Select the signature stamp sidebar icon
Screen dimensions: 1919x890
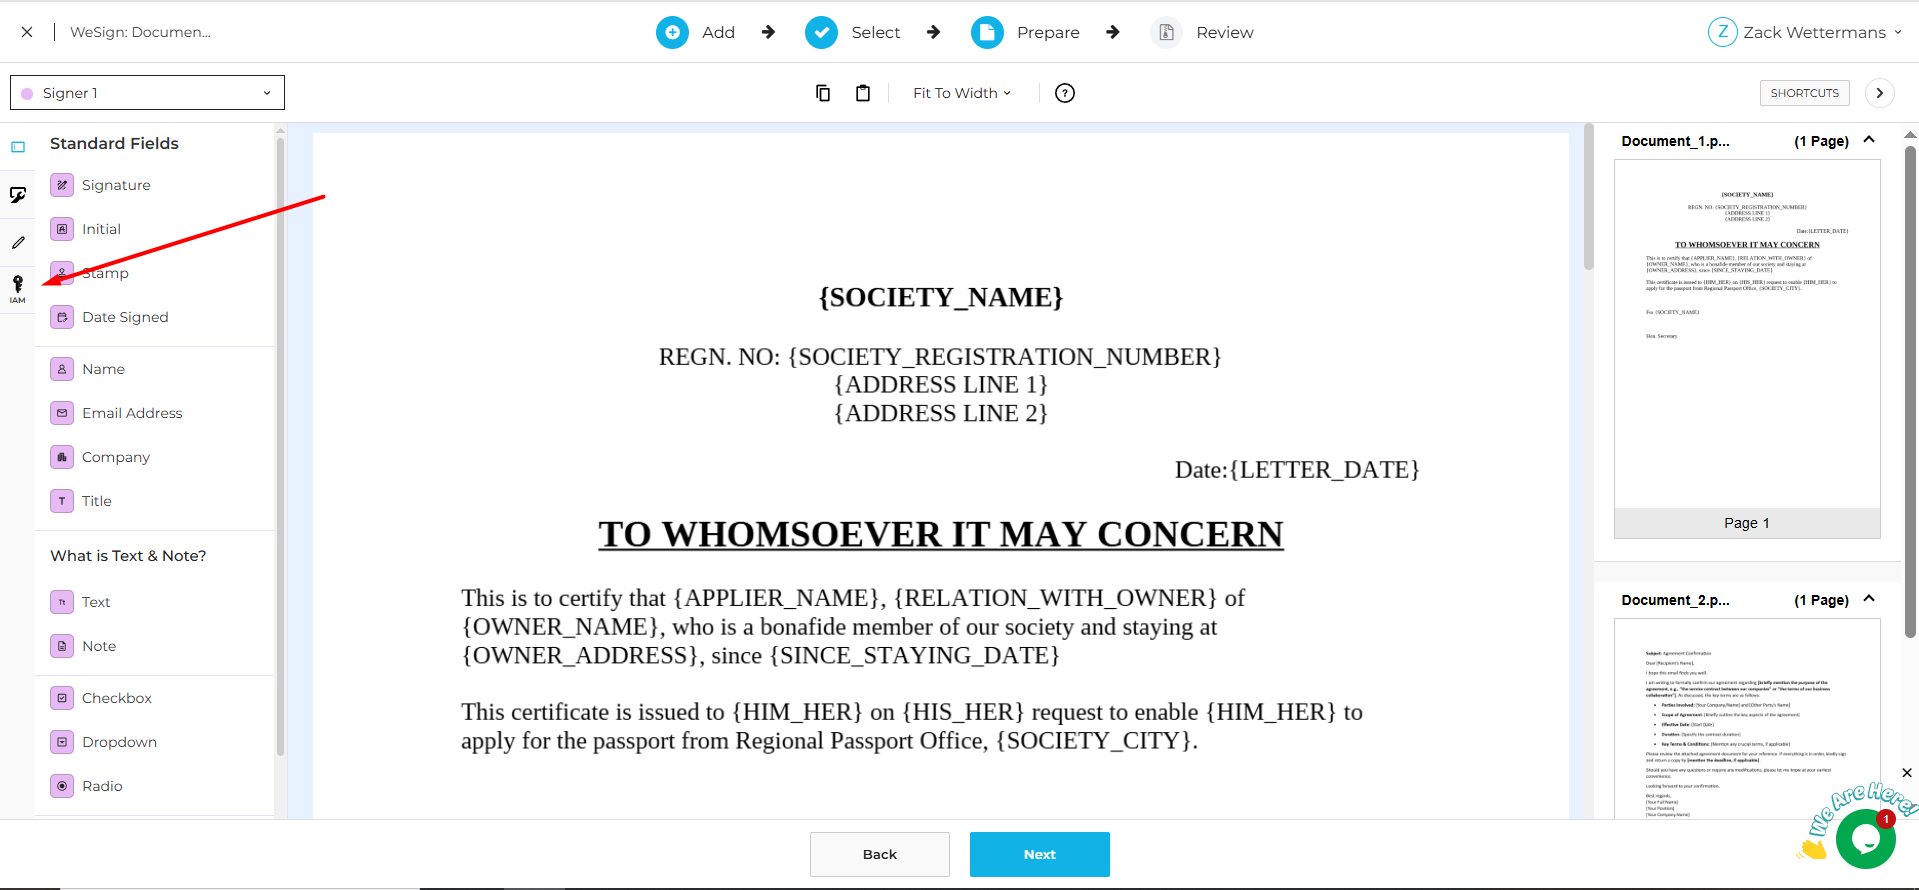[18, 195]
